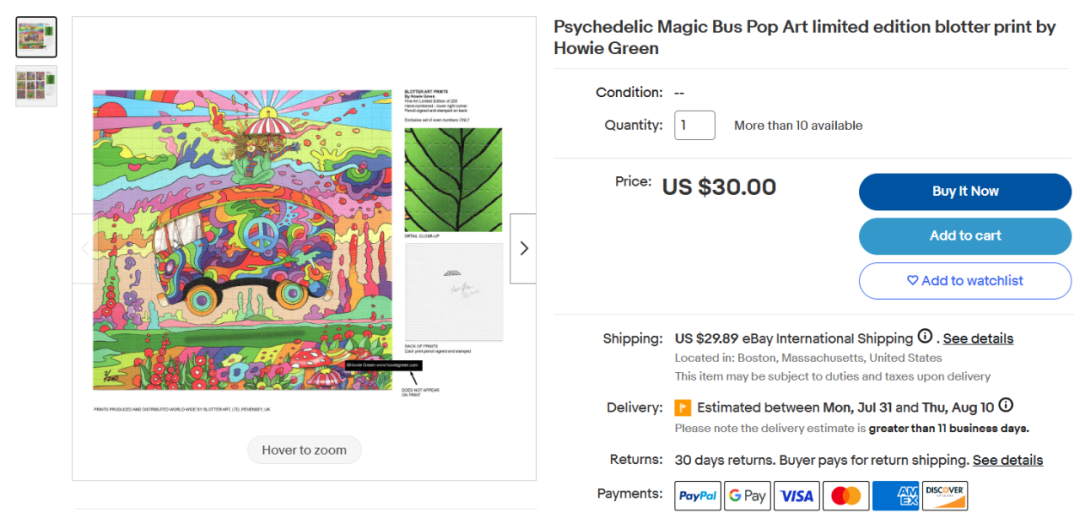Screen dimensions: 1080x513
Task: Click the delivery estimate info icon
Action: (x=1005, y=406)
